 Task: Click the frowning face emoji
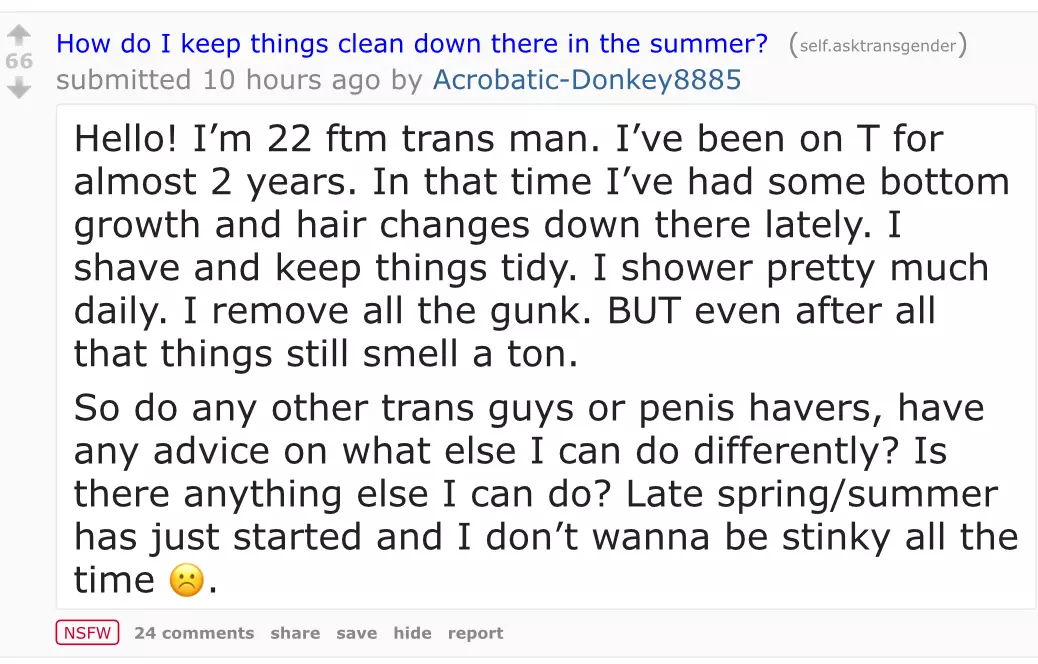tap(186, 581)
